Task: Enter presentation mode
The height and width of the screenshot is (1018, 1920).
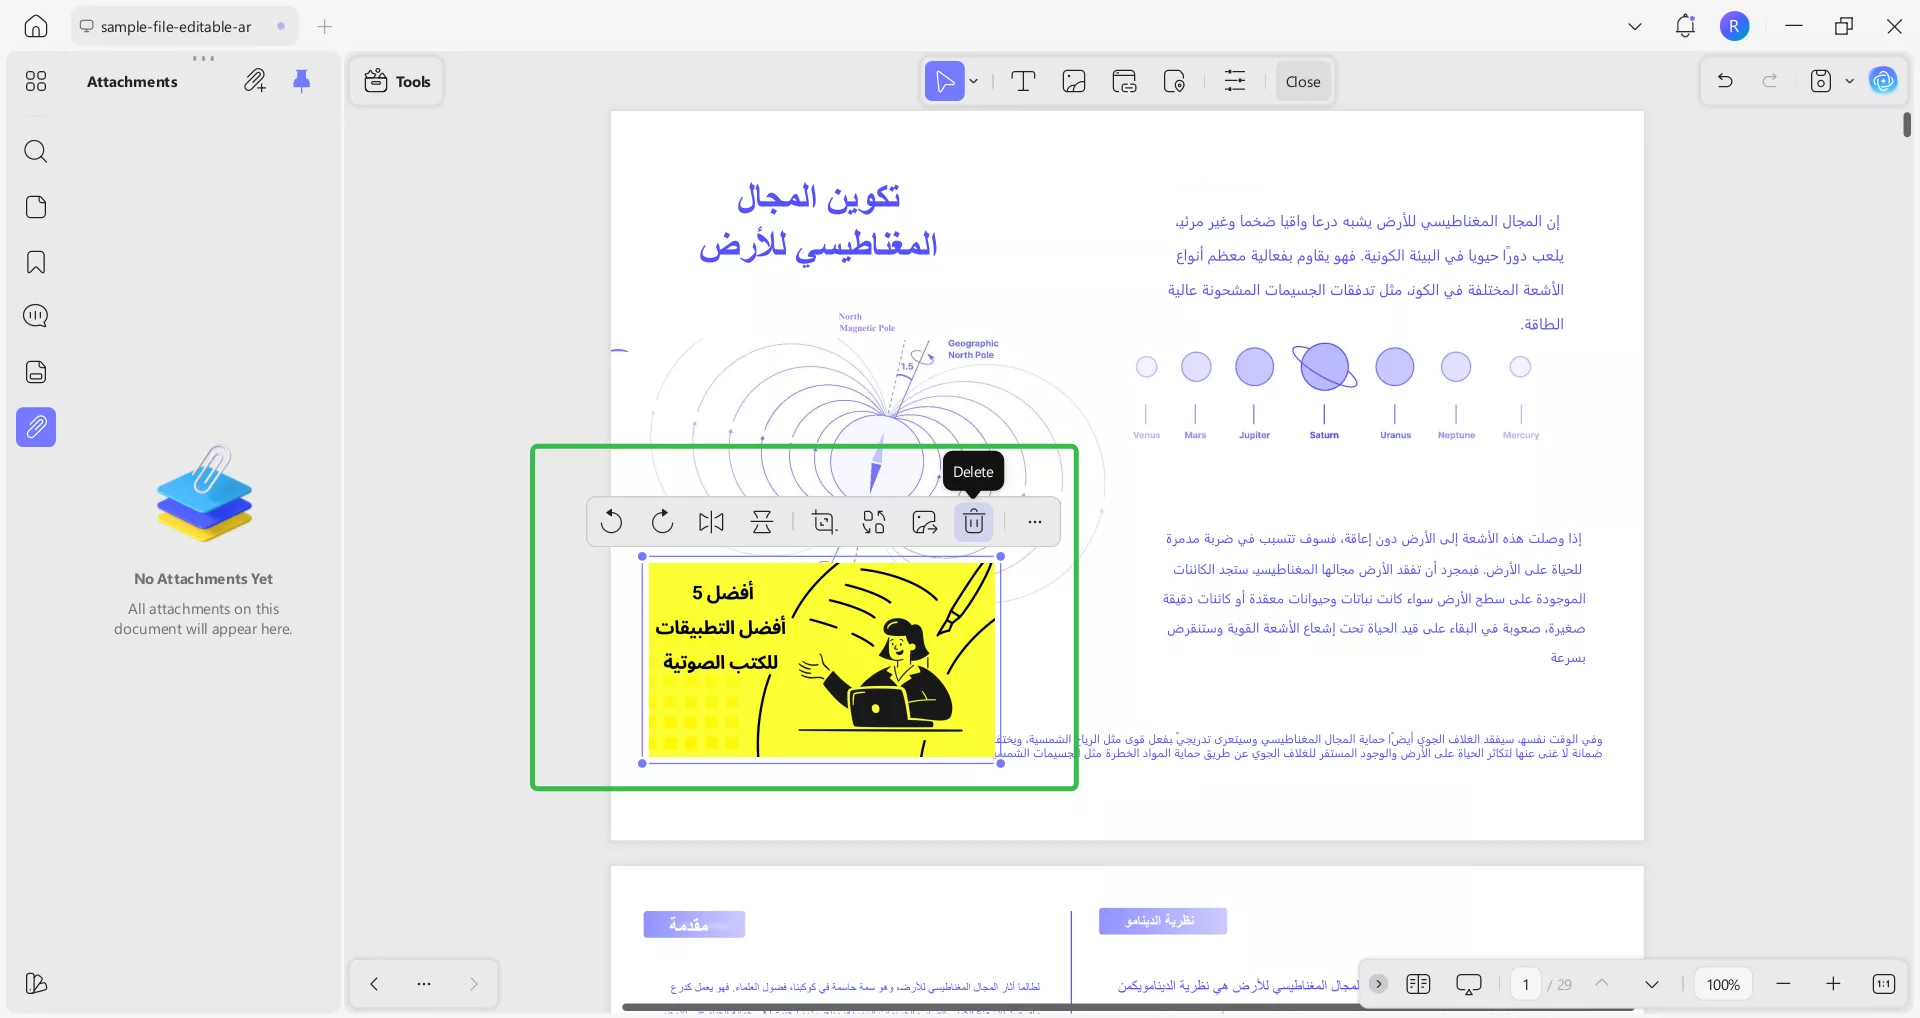Action: coord(1468,984)
